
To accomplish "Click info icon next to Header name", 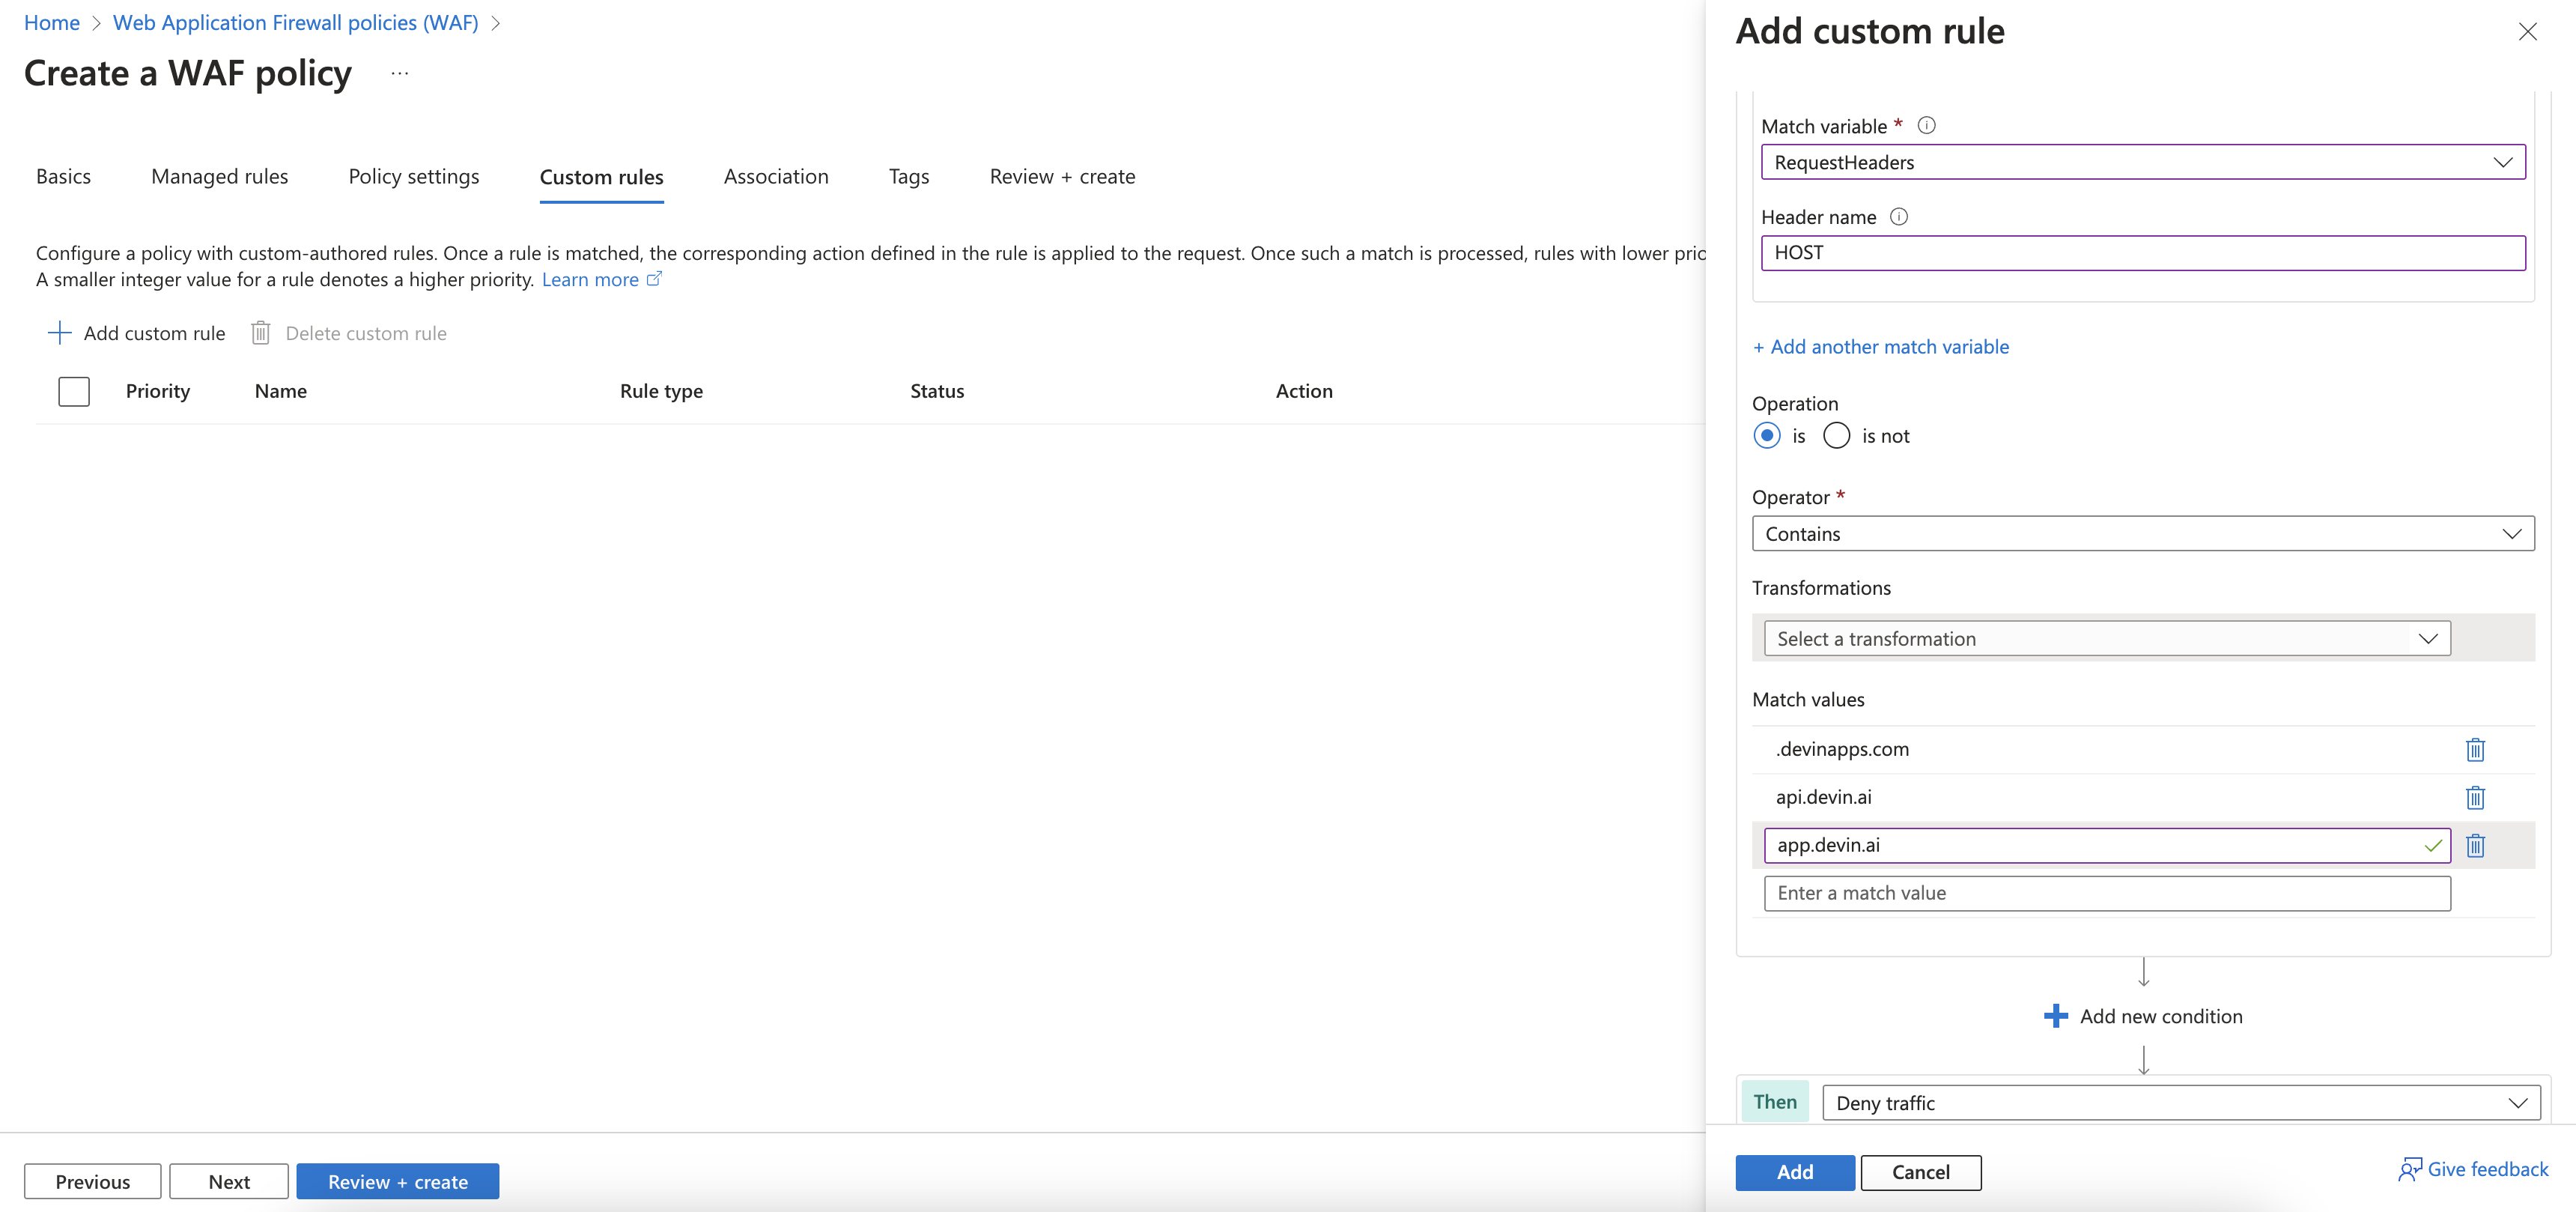I will coord(1898,216).
